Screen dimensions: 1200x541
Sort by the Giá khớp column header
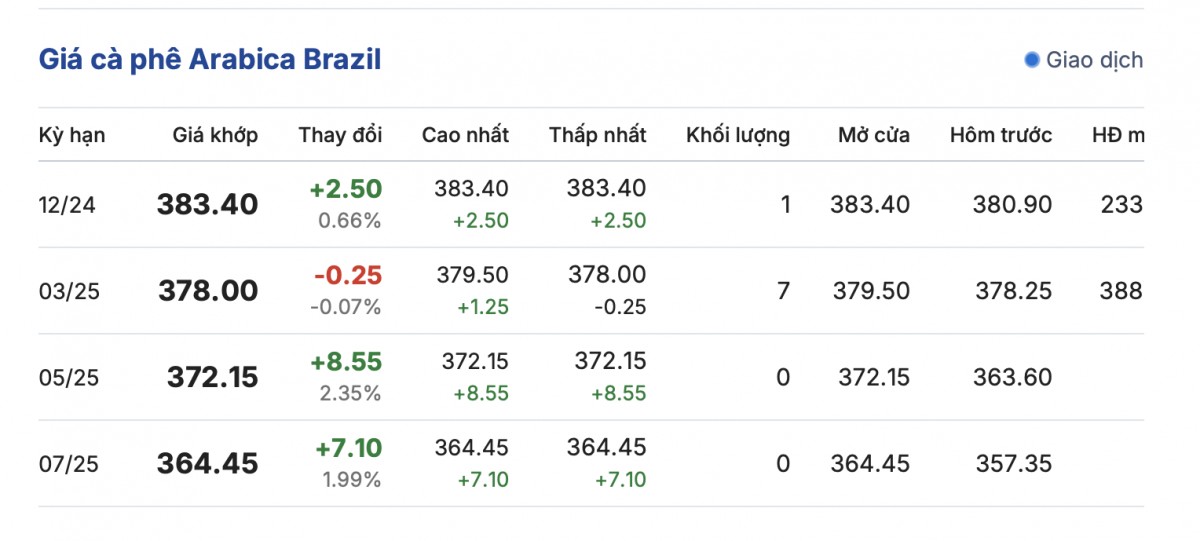(215, 135)
